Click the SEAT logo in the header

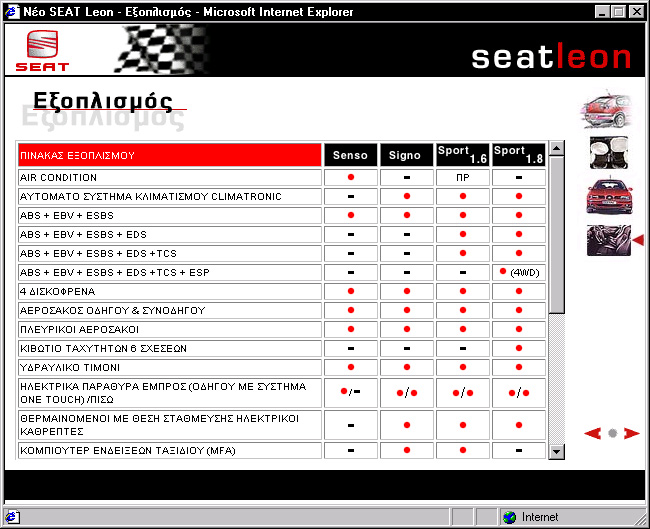(x=42, y=51)
